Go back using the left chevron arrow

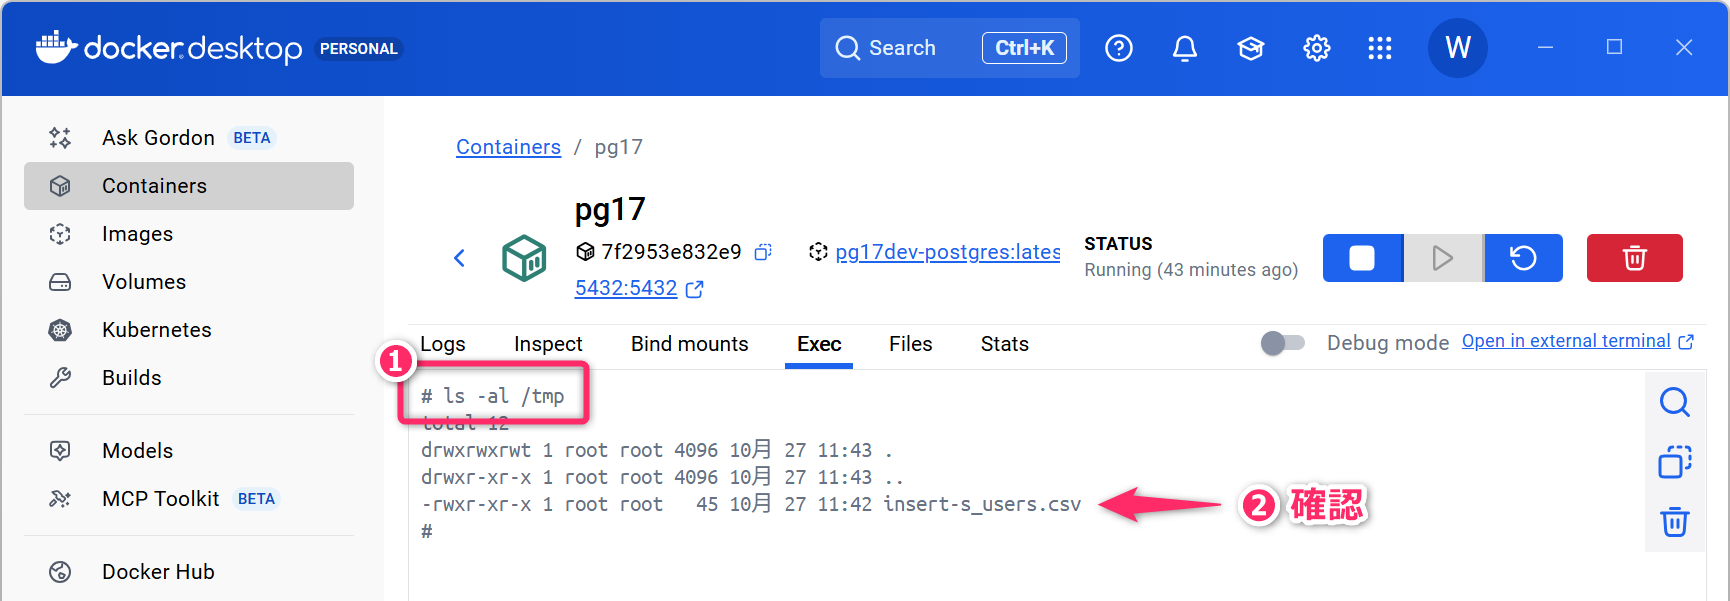point(459,258)
